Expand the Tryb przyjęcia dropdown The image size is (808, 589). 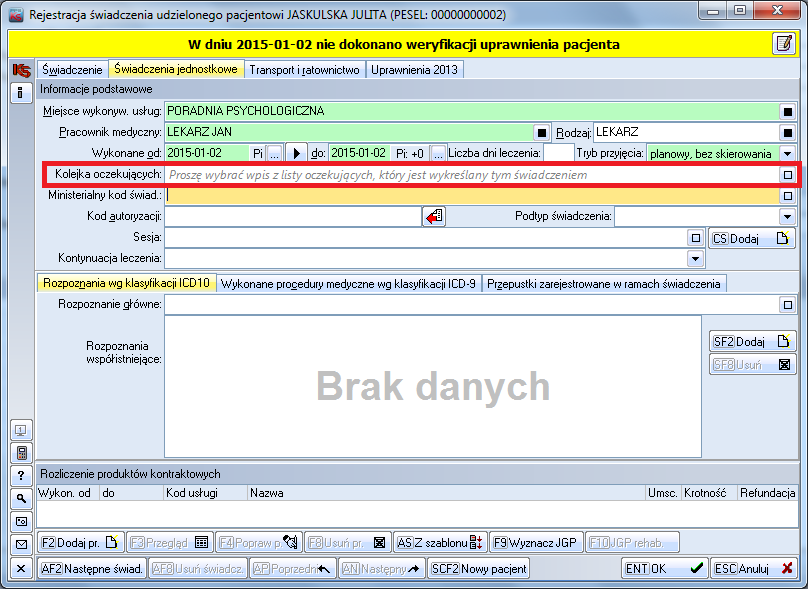[x=787, y=154]
